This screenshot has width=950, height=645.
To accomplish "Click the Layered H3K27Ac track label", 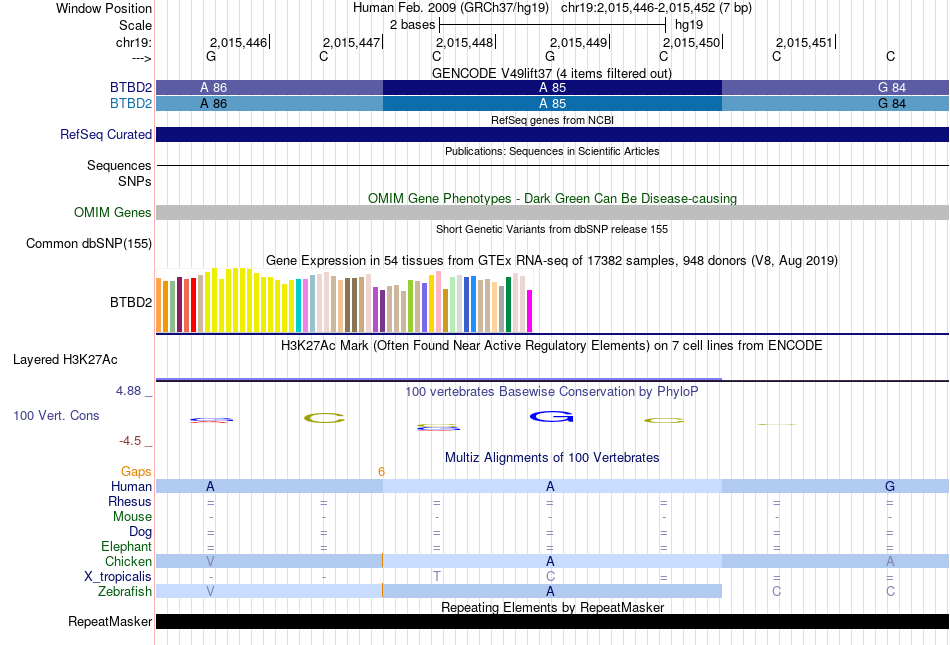I will click(x=65, y=360).
